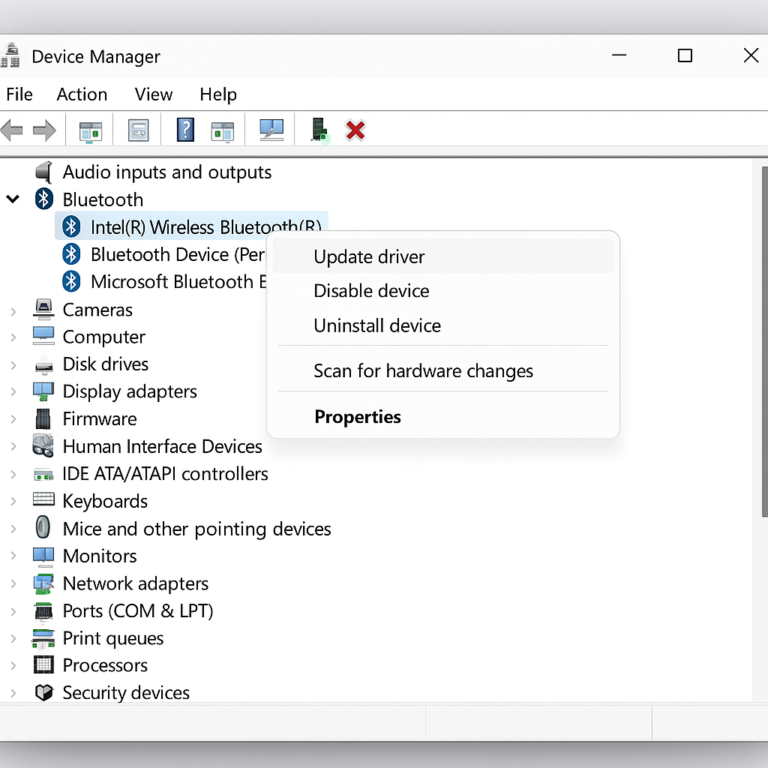Open the View menu
The height and width of the screenshot is (768, 768).
click(x=153, y=94)
